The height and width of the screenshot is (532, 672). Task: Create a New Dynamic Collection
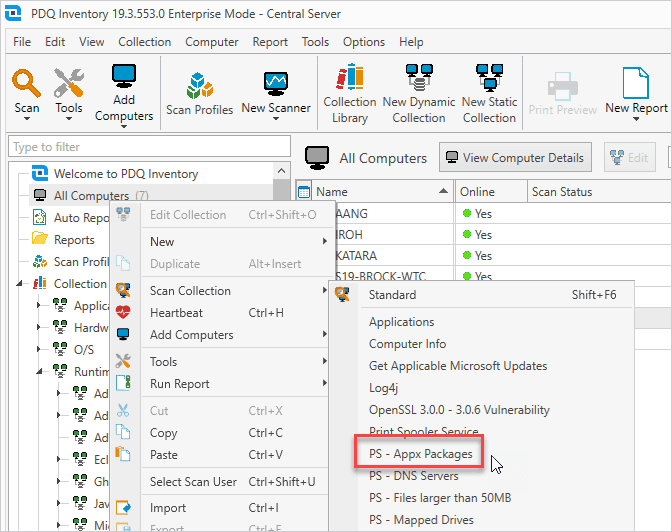pos(419,93)
